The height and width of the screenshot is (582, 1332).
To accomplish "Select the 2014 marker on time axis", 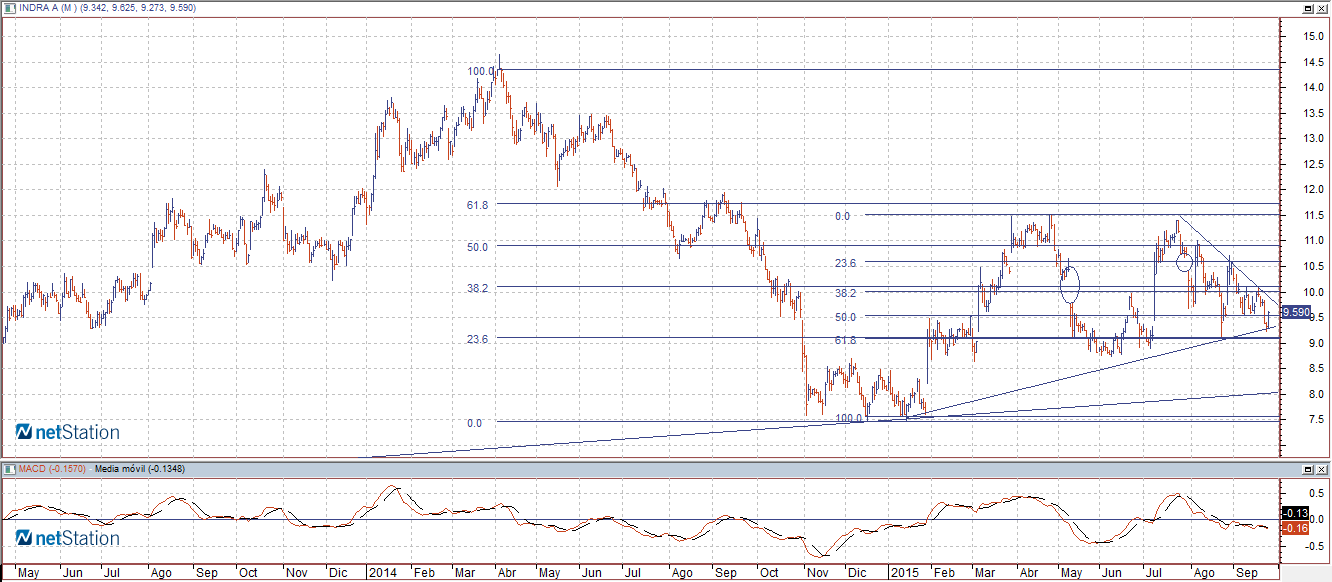I will coord(381,573).
